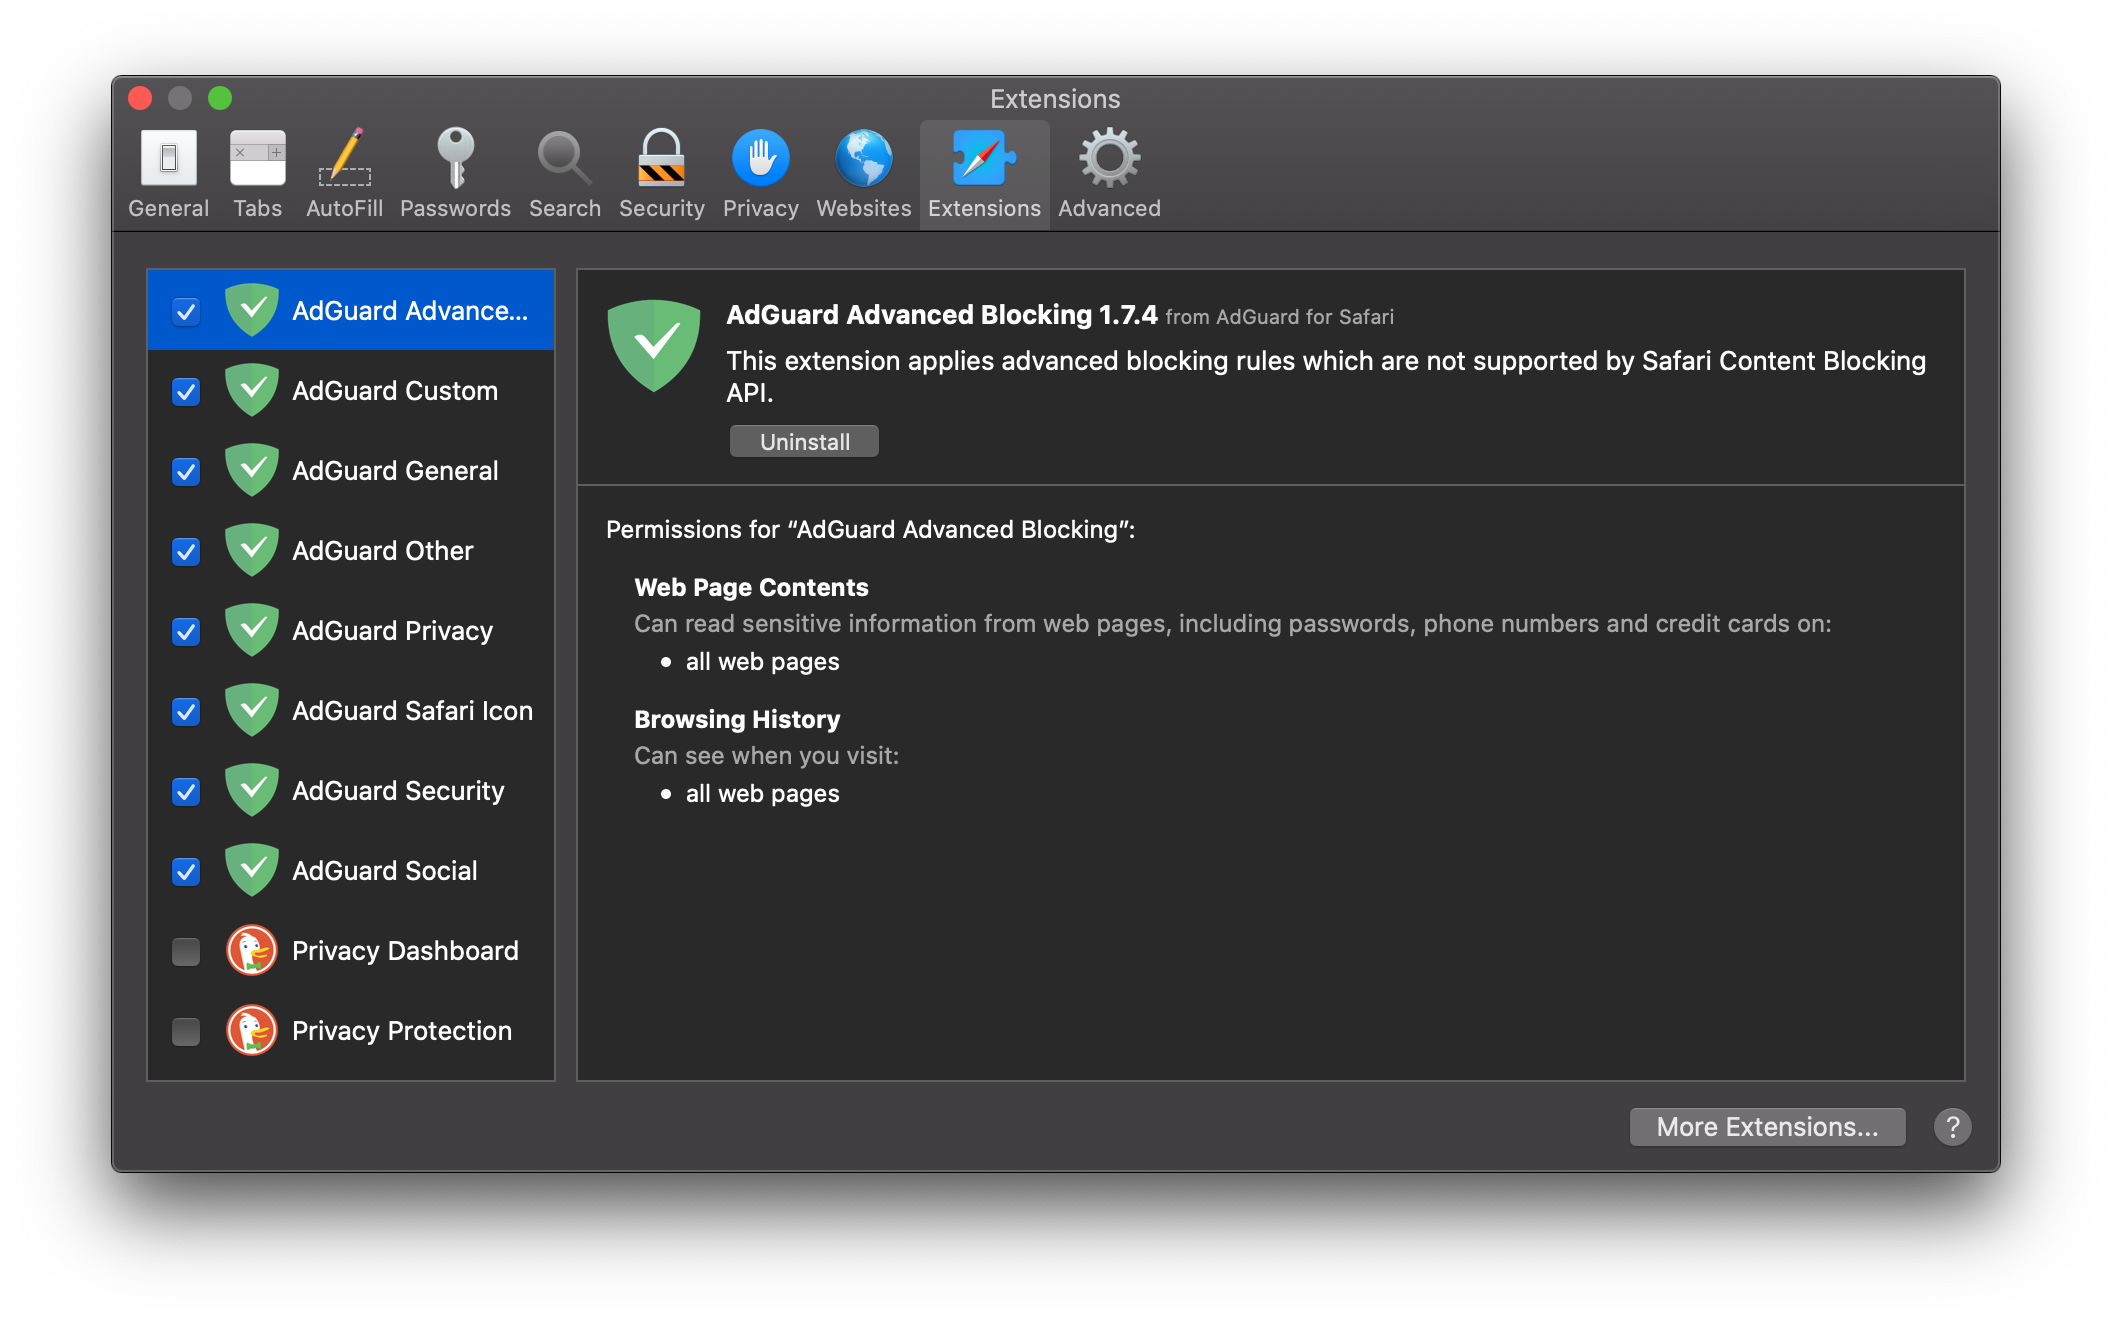Click the Uninstall button for AdGuard
This screenshot has height=1320, width=2112.
coord(803,441)
